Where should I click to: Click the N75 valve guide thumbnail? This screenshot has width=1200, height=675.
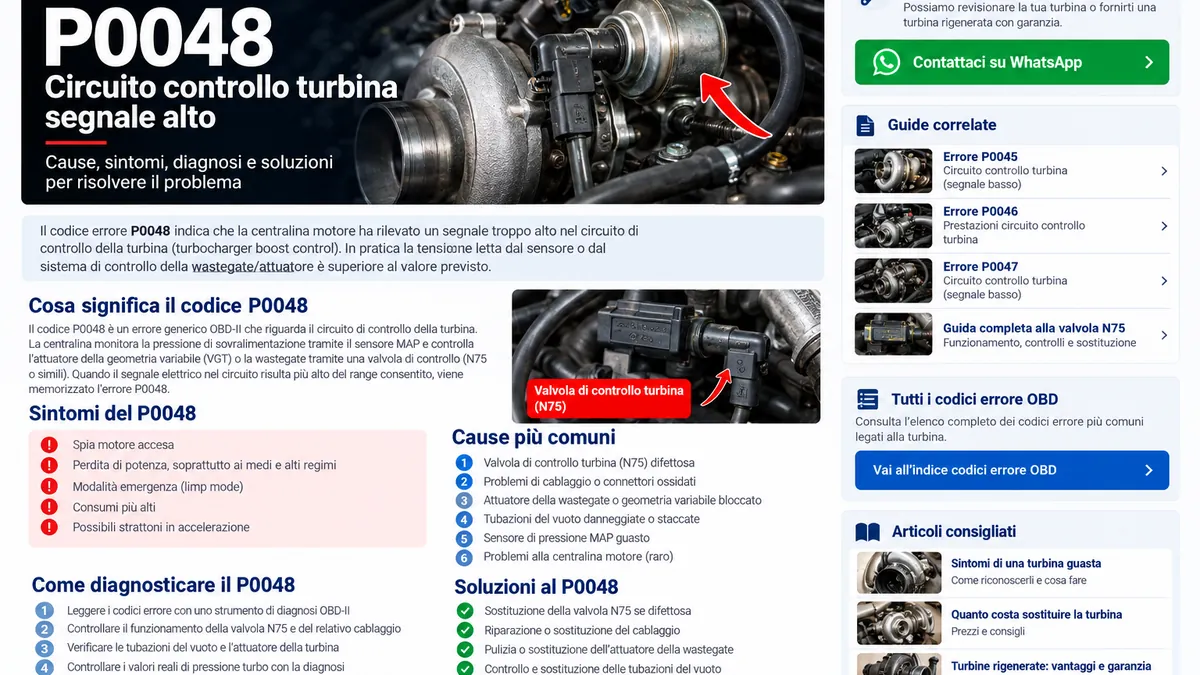(x=894, y=335)
